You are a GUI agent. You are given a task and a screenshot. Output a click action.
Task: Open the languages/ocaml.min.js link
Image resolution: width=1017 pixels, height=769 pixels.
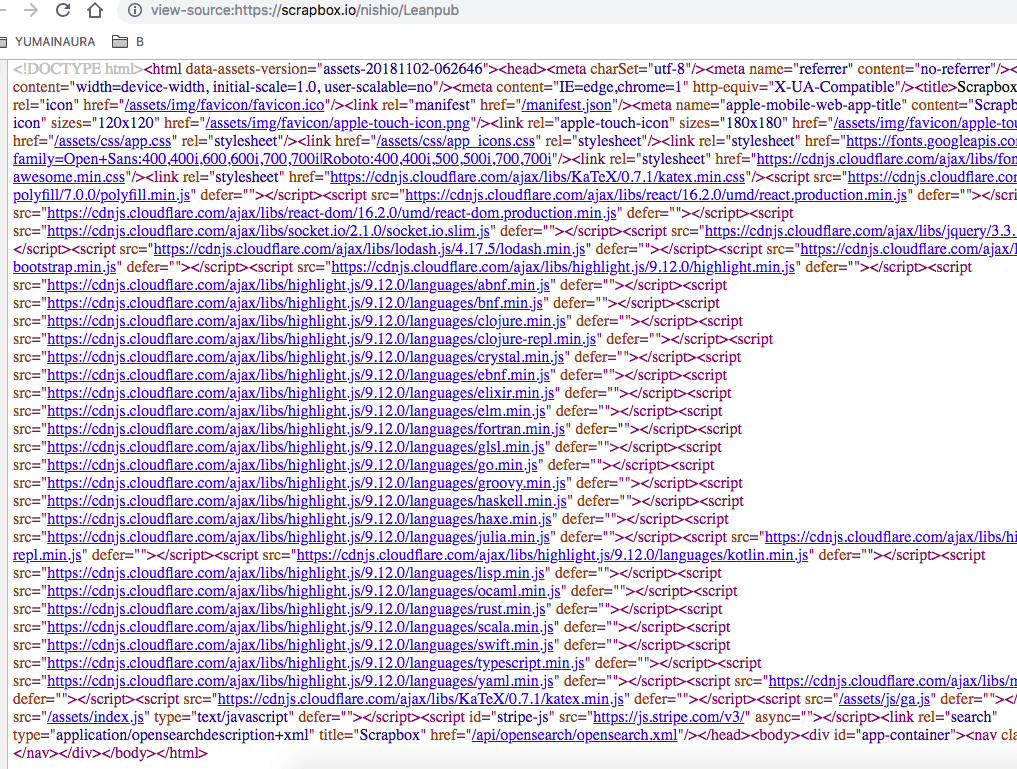(x=304, y=591)
